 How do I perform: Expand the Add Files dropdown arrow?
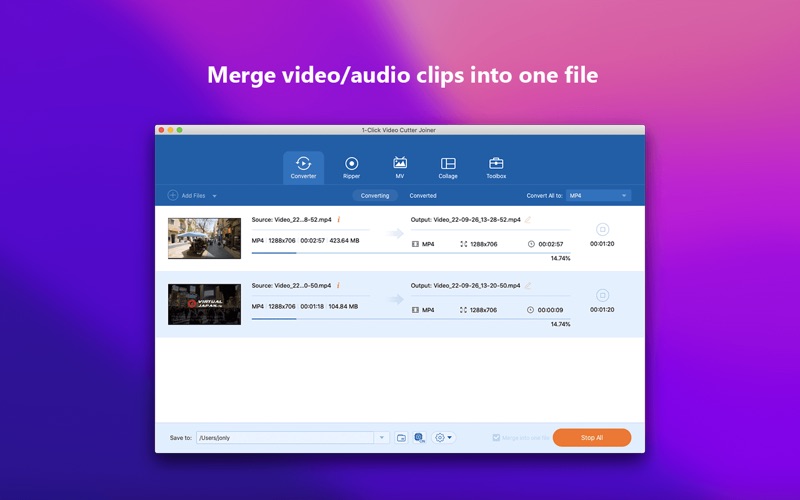pos(214,196)
